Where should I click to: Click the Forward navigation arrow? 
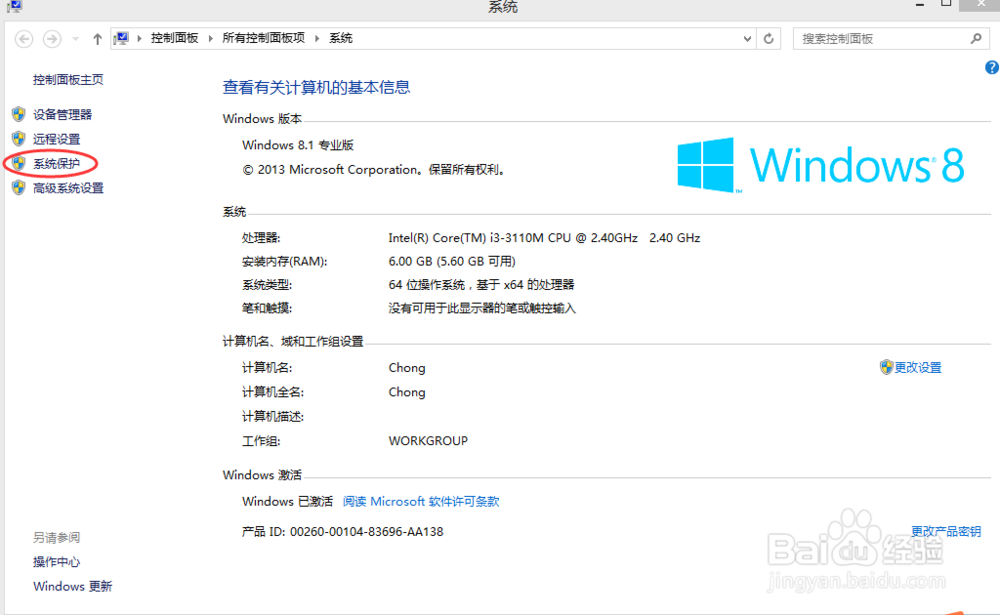(x=52, y=39)
